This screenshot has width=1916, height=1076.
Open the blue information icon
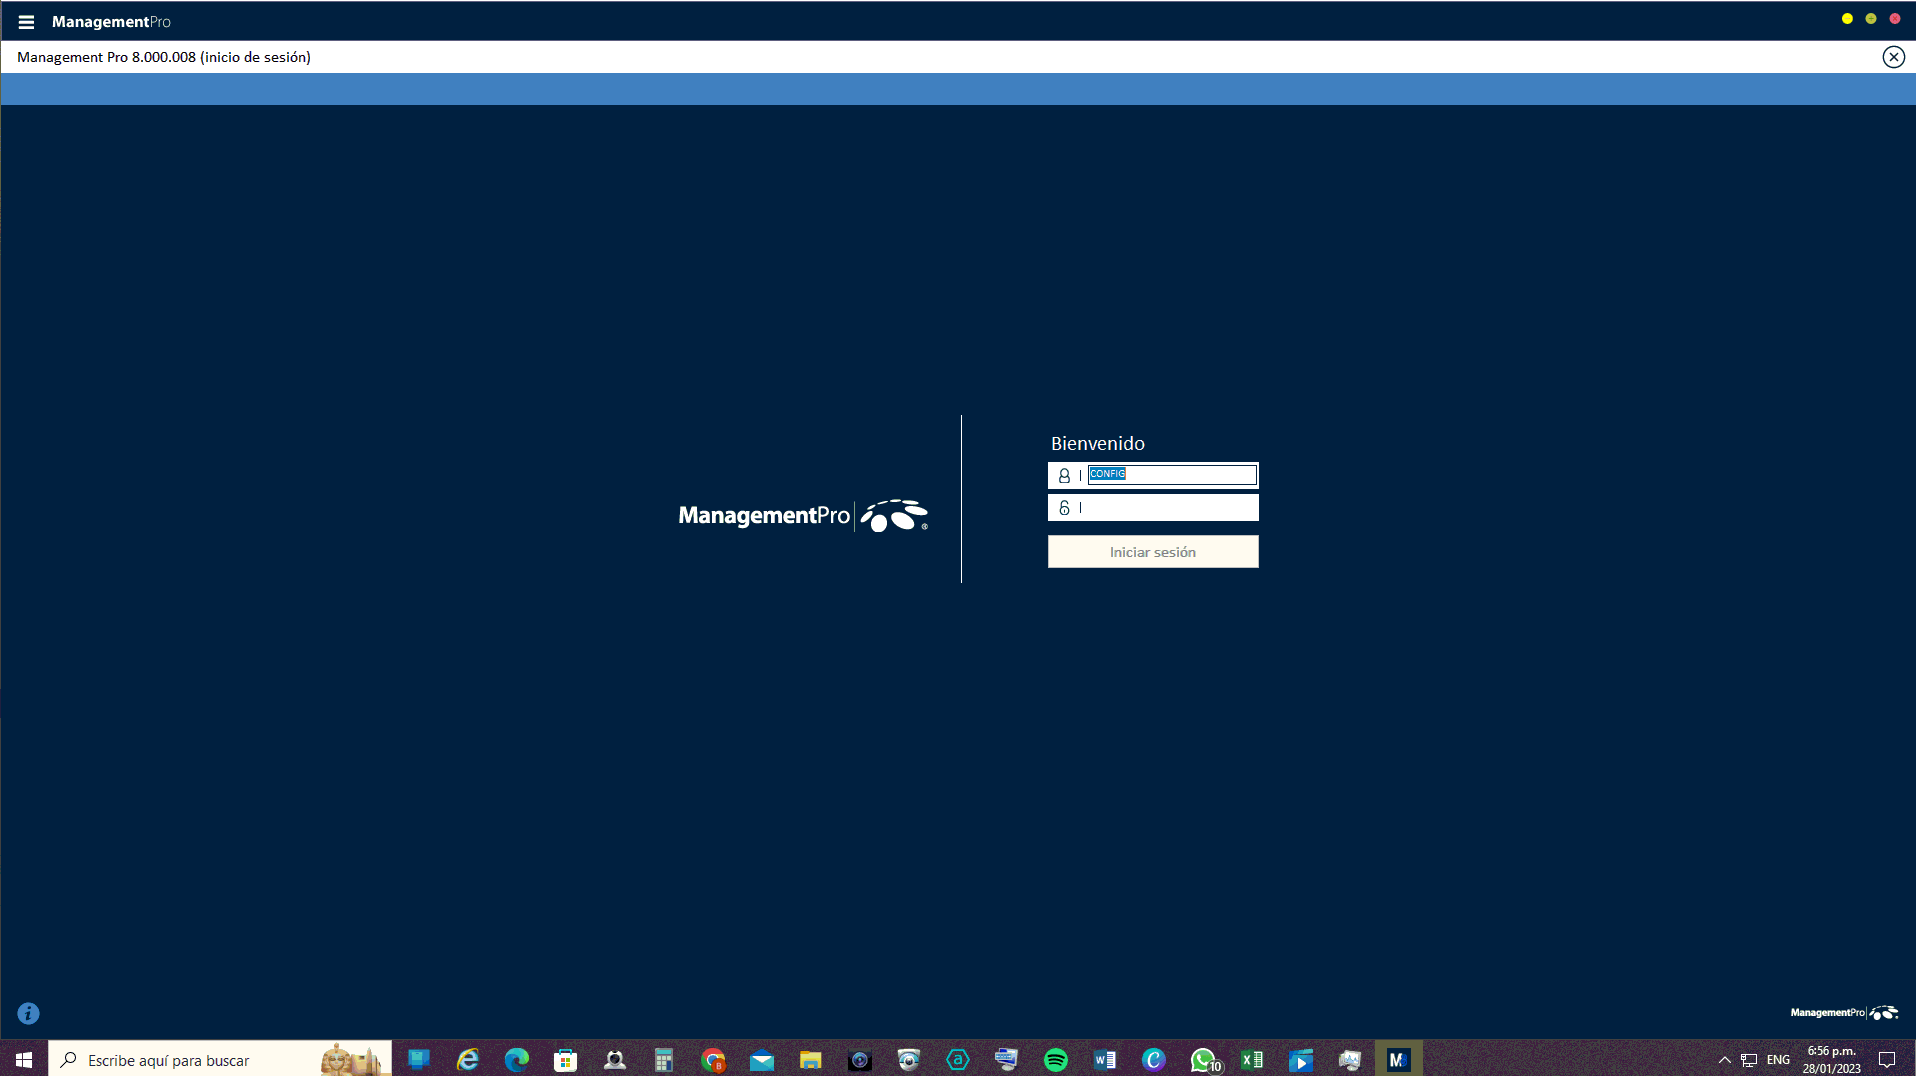click(29, 1013)
